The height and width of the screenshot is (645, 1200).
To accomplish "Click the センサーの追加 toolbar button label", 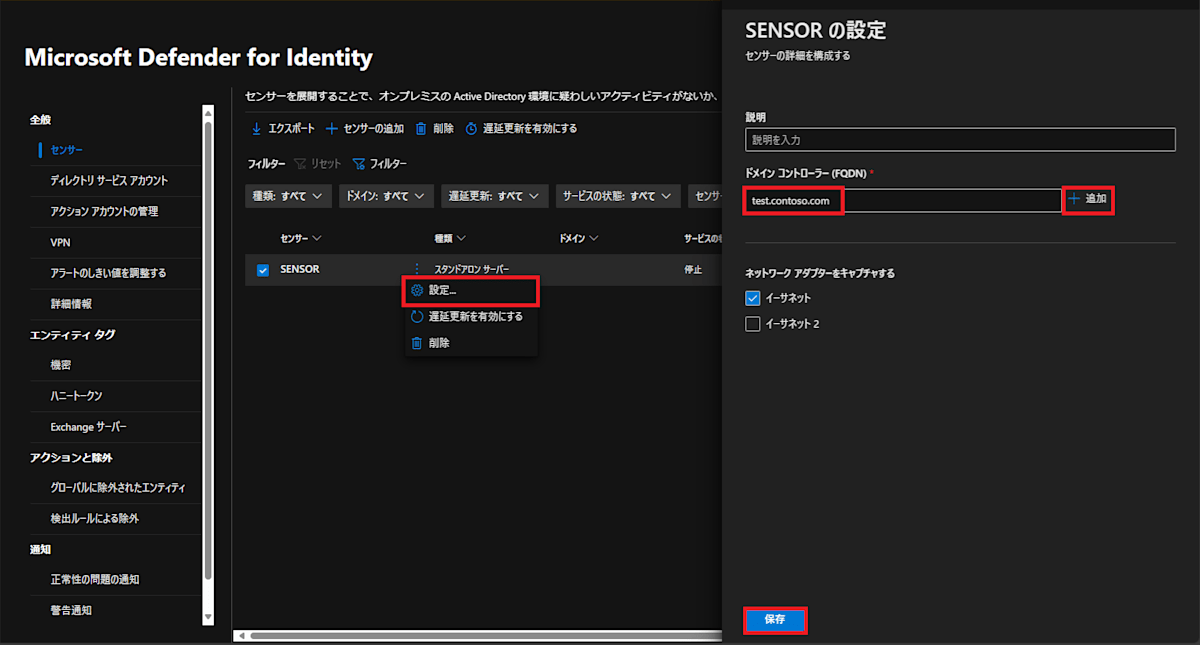I will [x=373, y=129].
